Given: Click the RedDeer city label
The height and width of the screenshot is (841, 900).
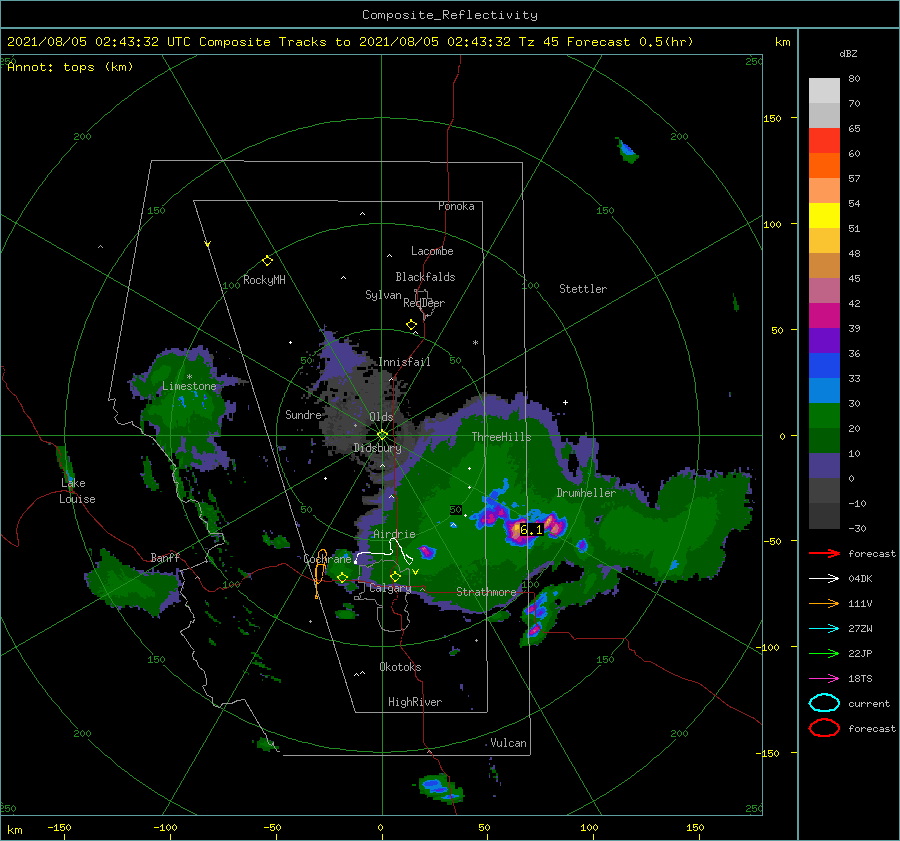Looking at the screenshot, I should [x=424, y=303].
